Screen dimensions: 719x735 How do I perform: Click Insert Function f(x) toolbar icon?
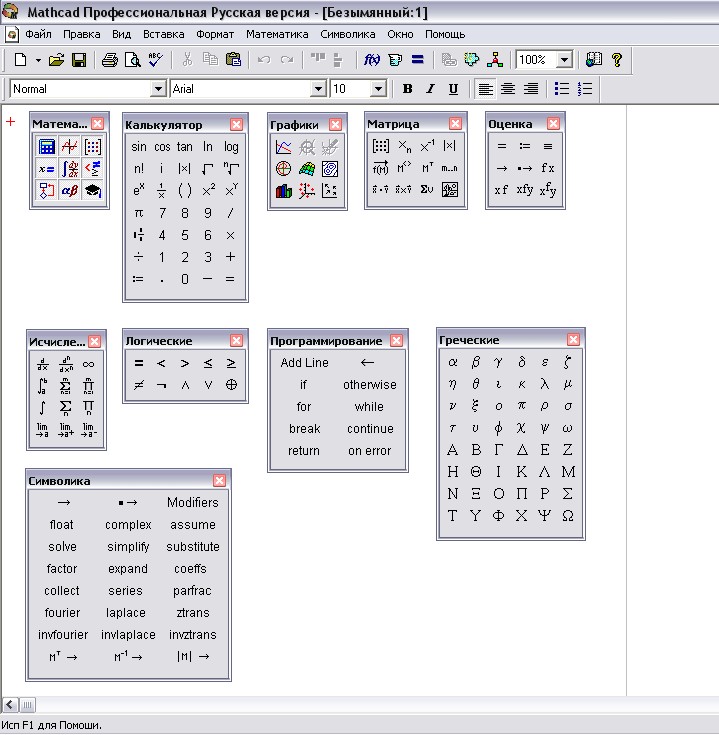coord(372,60)
